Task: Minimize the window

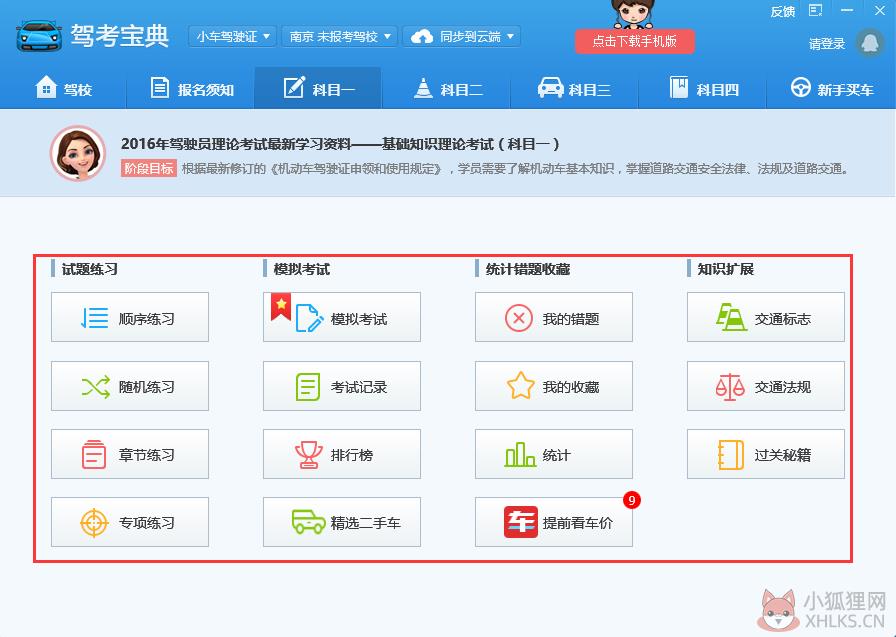Action: click(847, 10)
